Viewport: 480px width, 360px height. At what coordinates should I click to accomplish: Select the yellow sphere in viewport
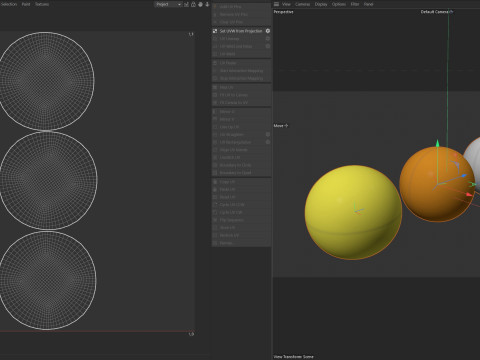(x=353, y=212)
